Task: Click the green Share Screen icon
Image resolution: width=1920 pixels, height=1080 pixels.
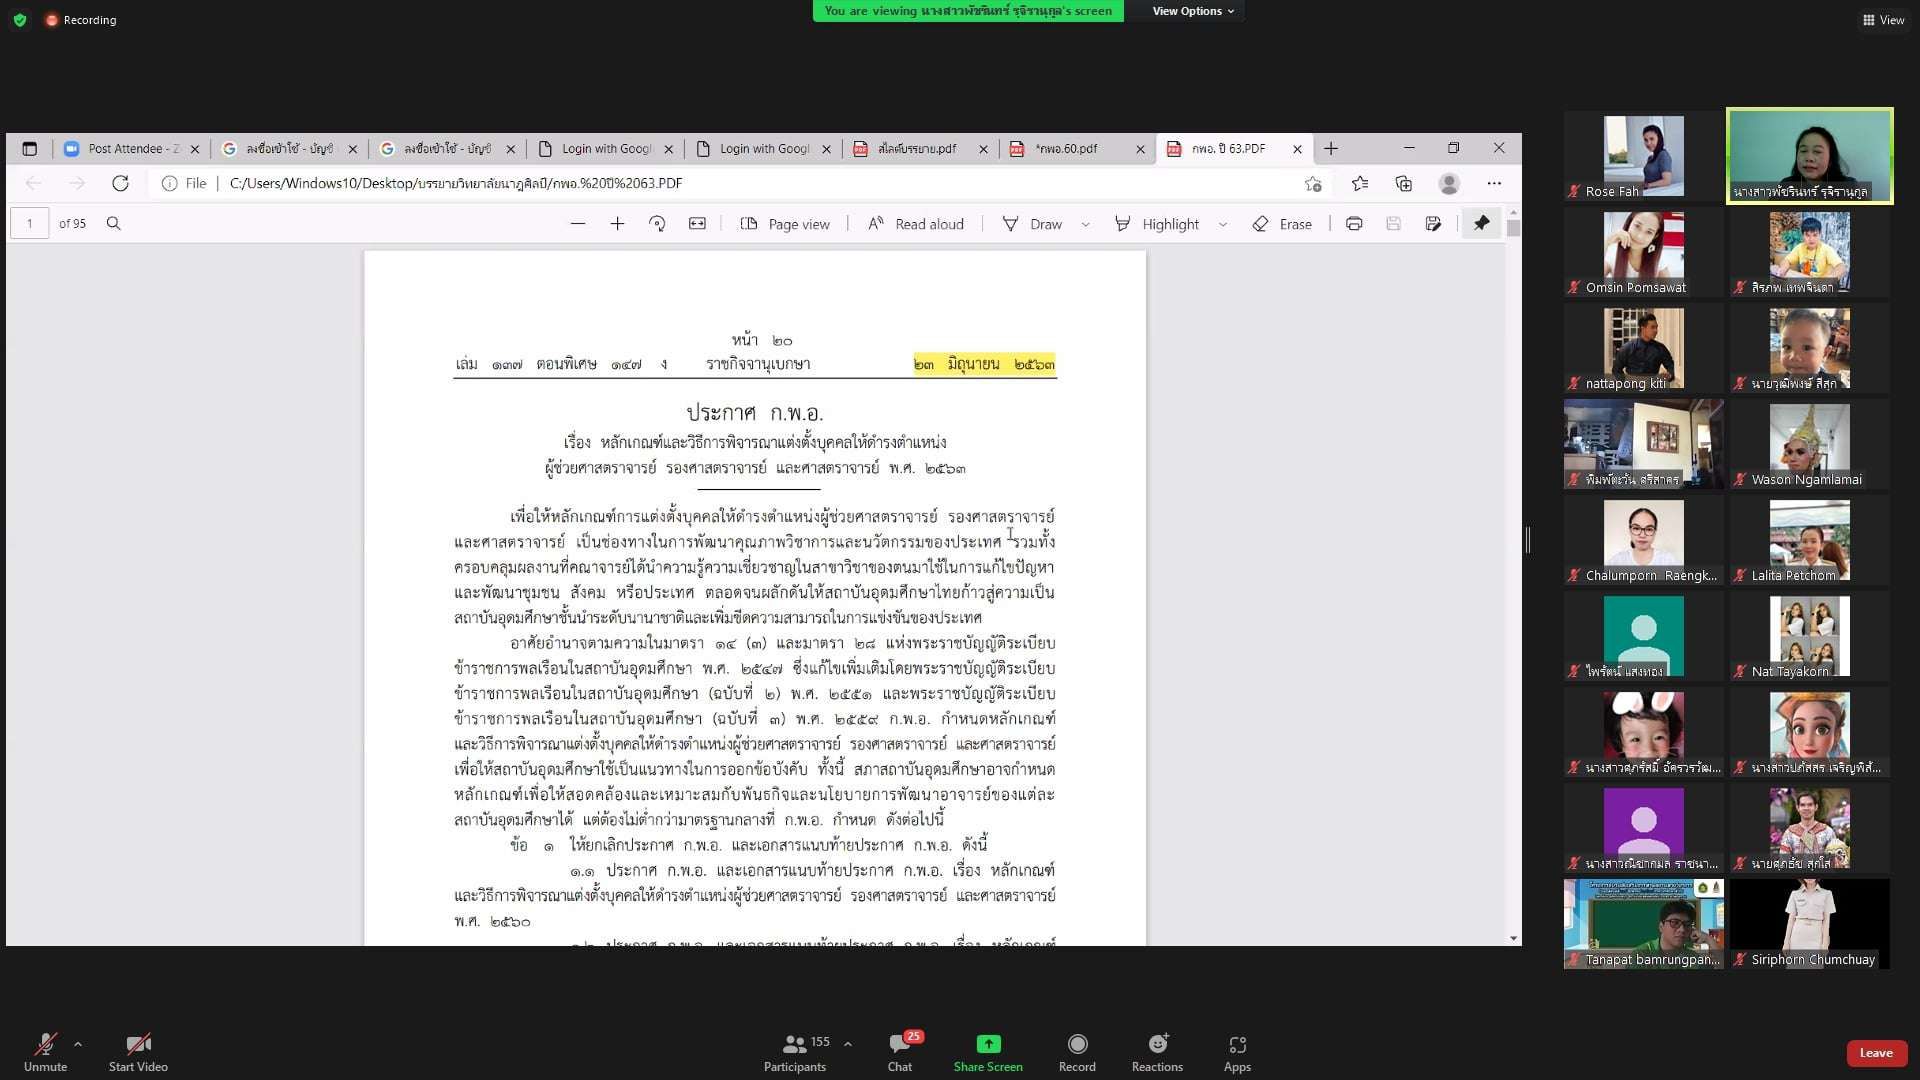Action: (x=987, y=1044)
